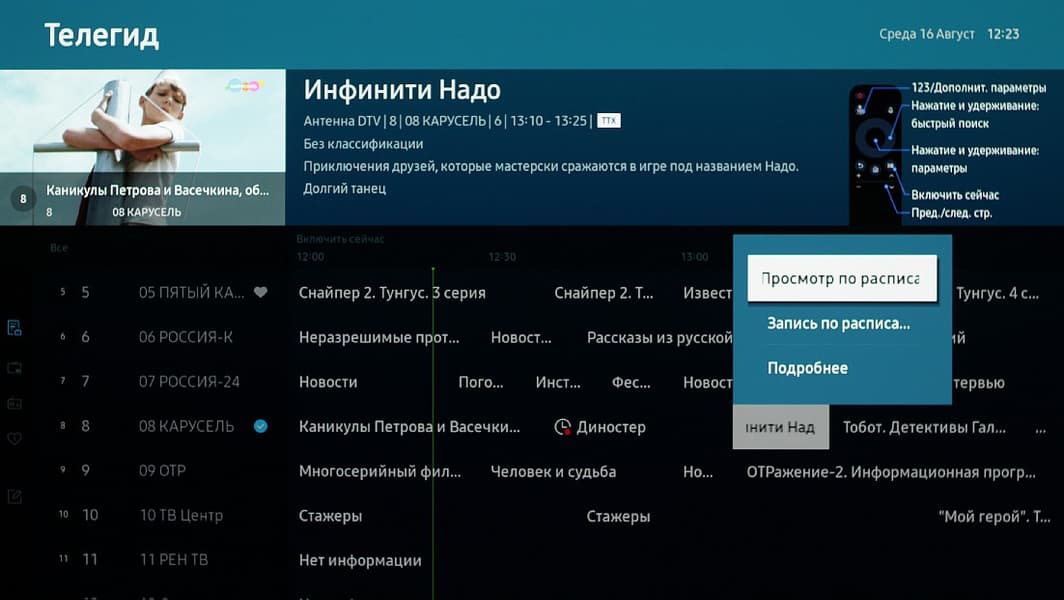Open favorites heart icon in the left sidebar
1064x600 pixels.
coord(14,438)
